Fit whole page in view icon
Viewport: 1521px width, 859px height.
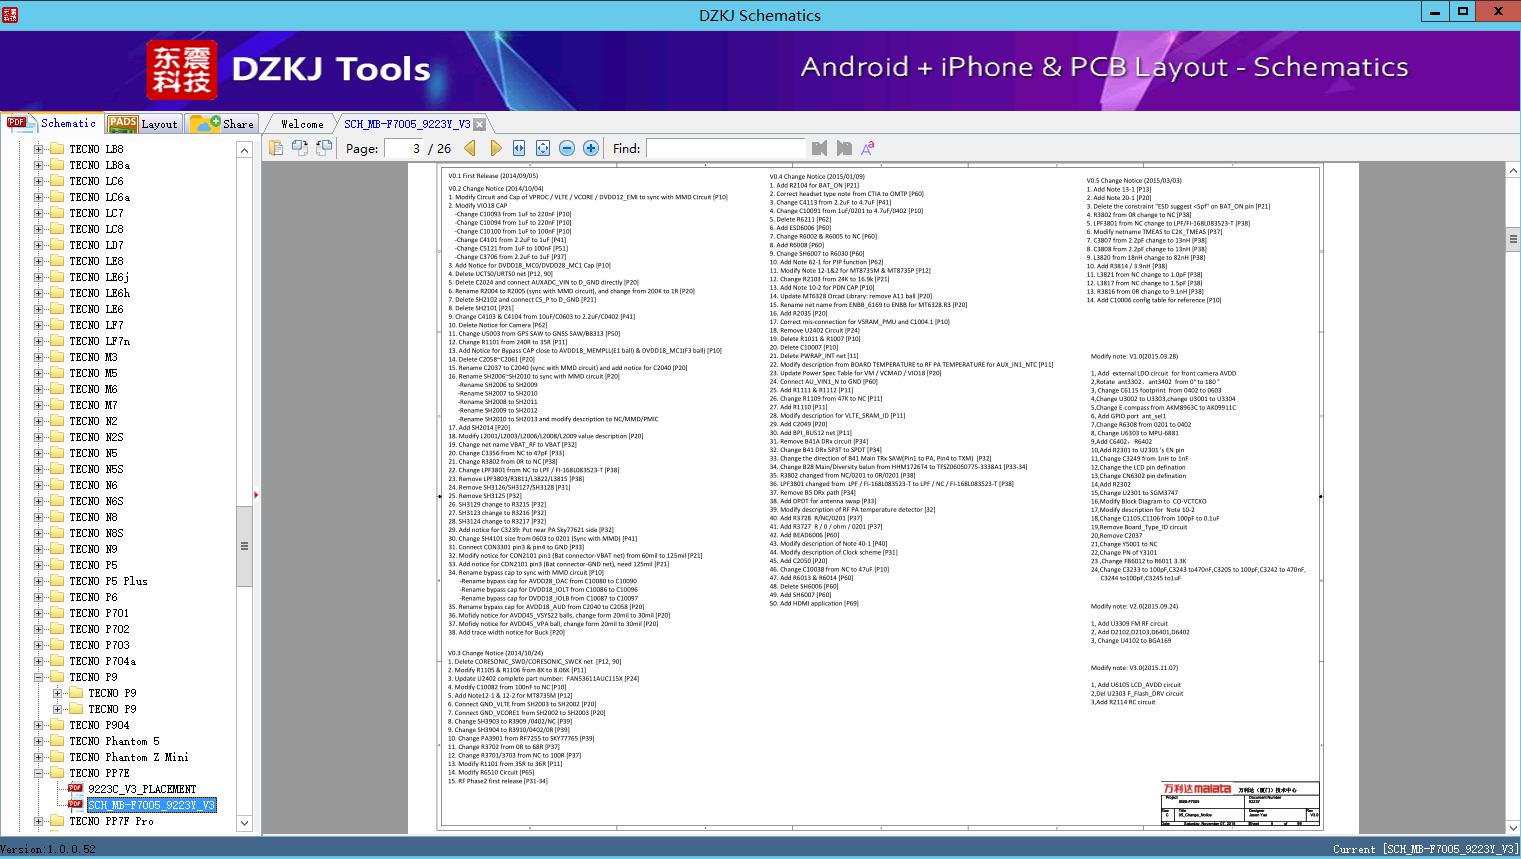pyautogui.click(x=543, y=148)
